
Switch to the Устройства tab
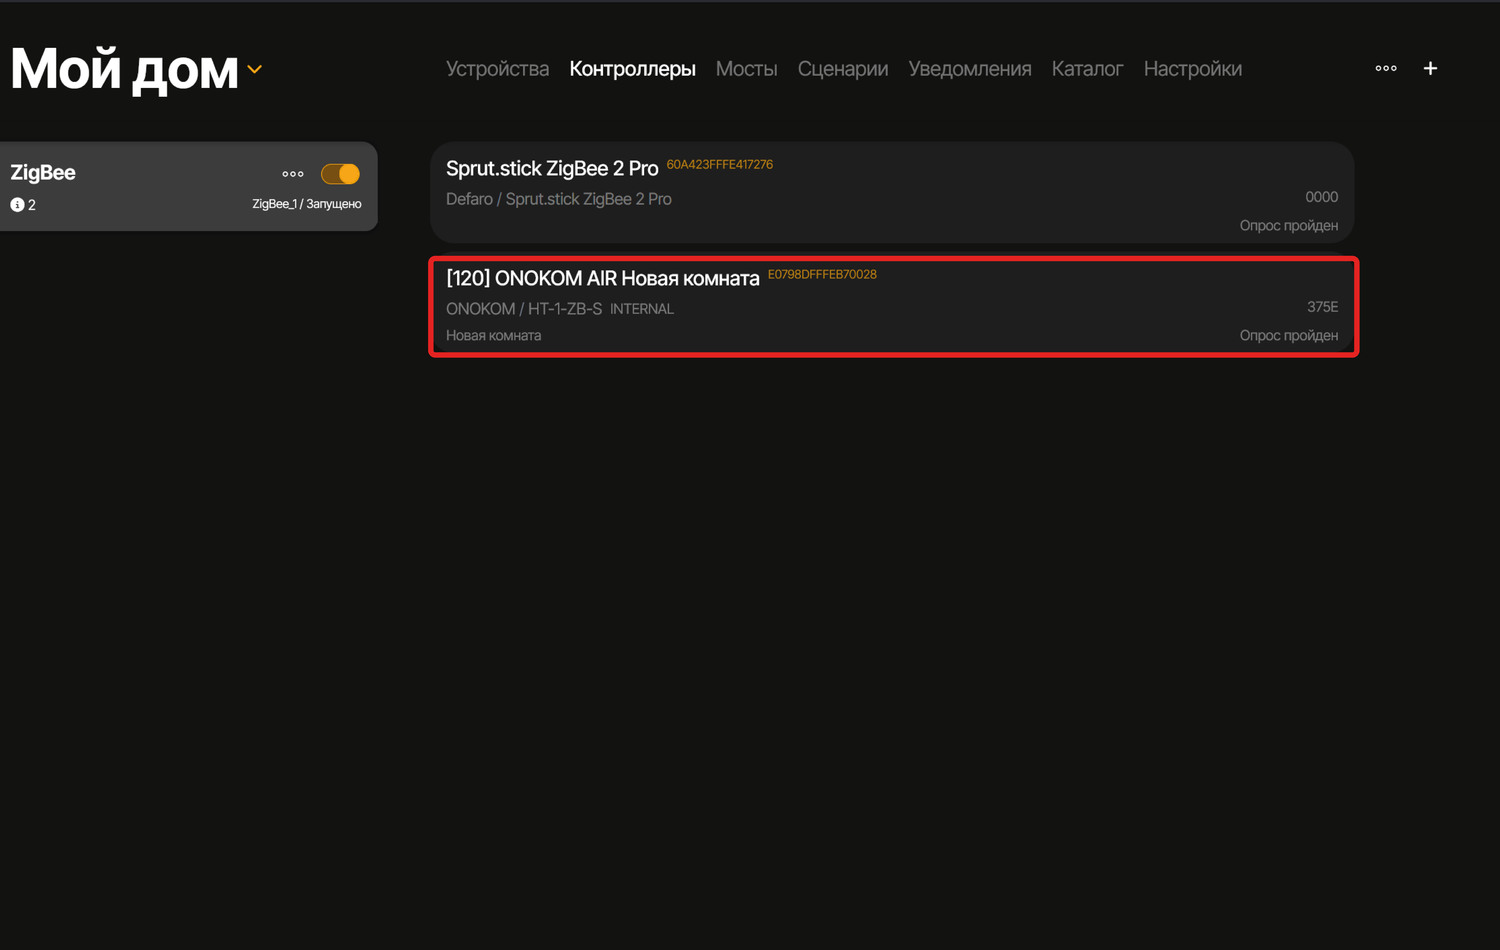497,69
